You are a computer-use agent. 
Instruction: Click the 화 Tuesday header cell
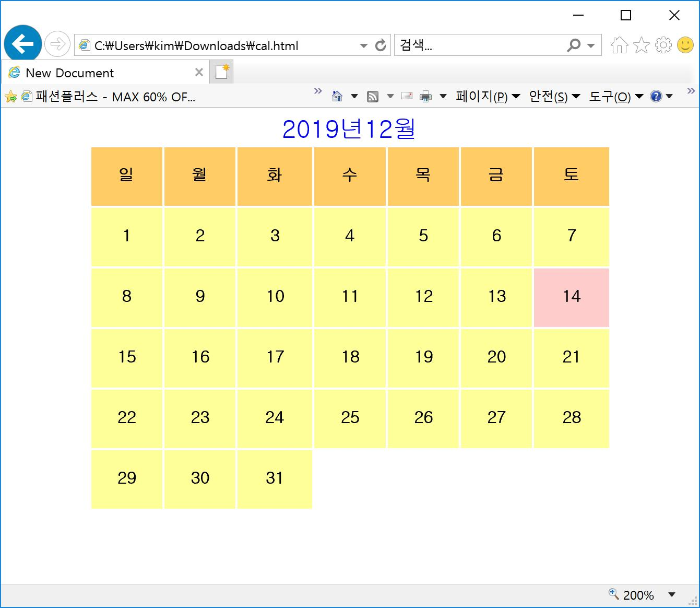coord(275,176)
